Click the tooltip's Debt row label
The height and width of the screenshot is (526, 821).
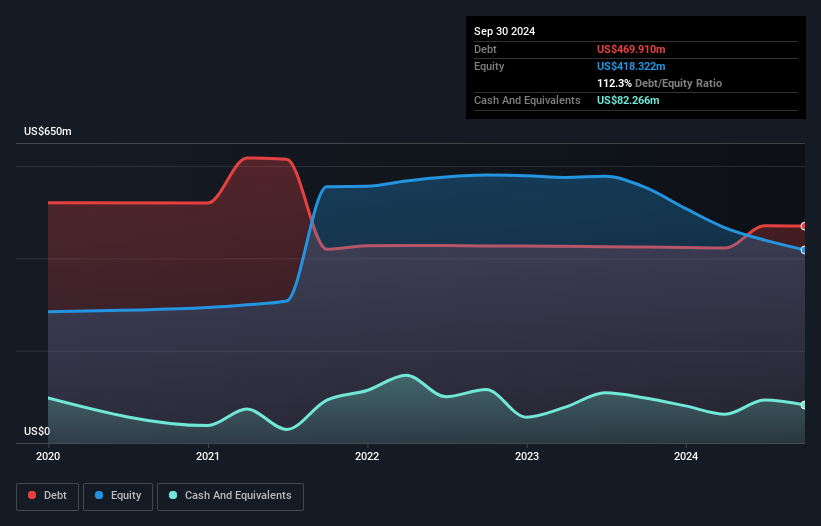(485, 49)
